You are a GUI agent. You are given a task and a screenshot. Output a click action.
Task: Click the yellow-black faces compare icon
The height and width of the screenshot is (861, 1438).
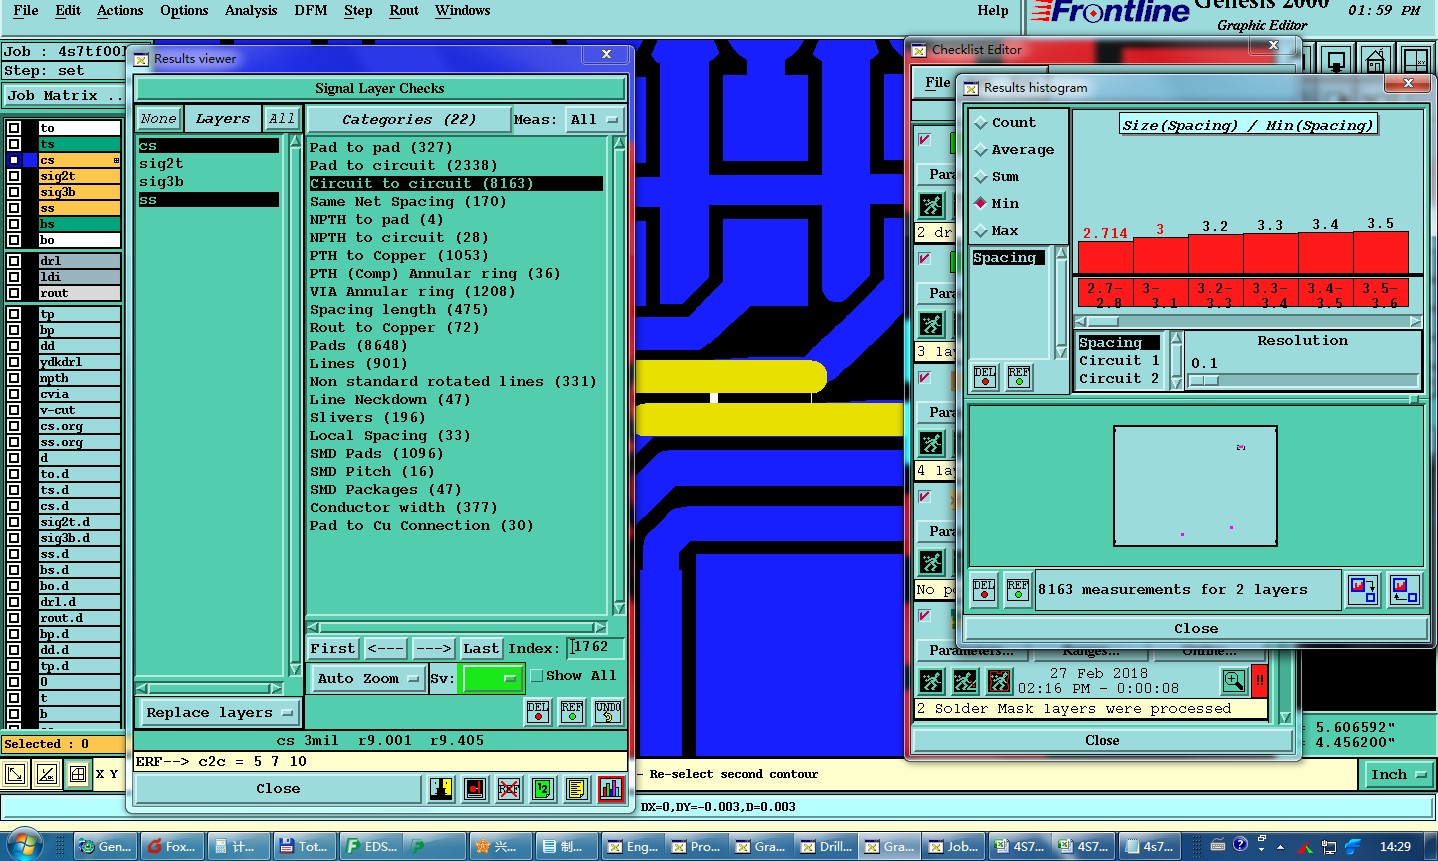(441, 789)
